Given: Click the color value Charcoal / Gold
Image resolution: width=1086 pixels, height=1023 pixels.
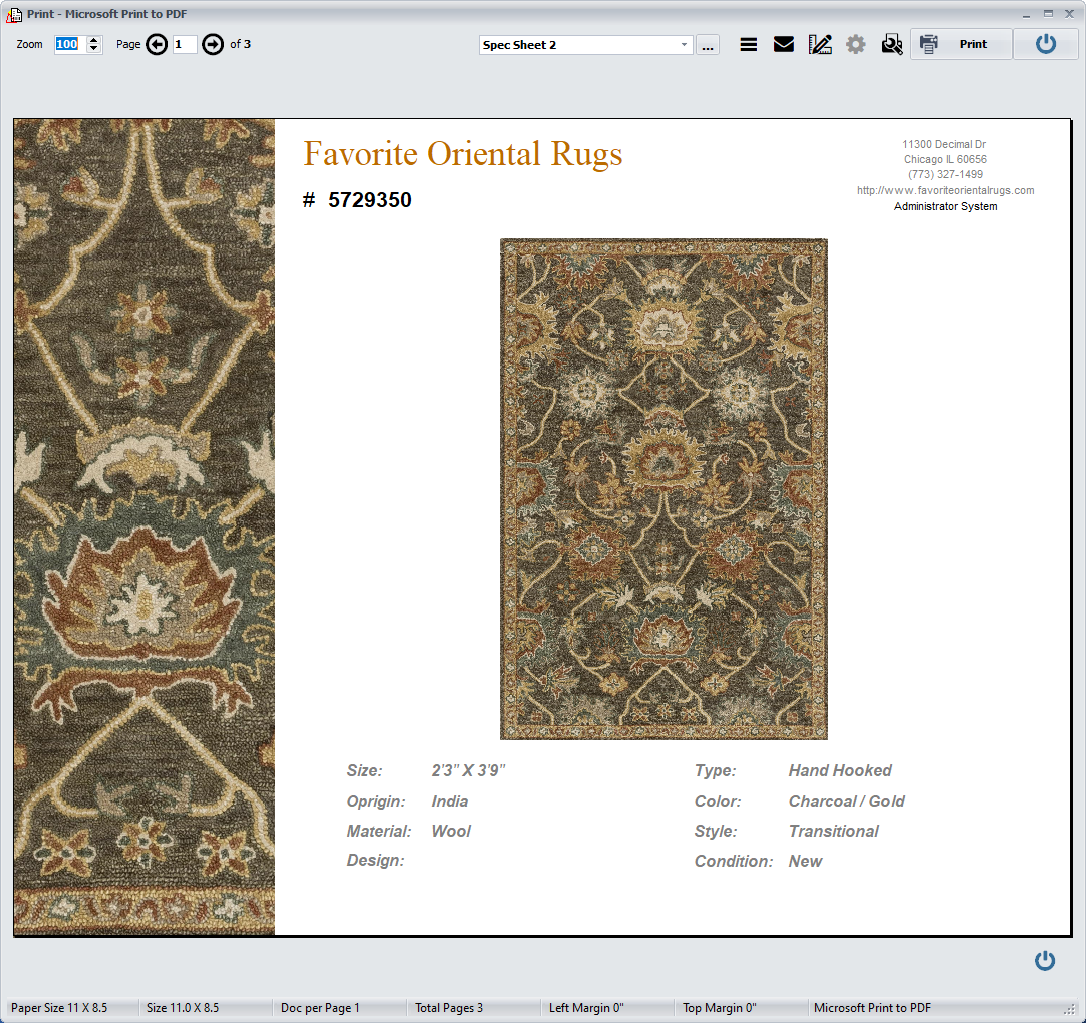Looking at the screenshot, I should click(846, 801).
